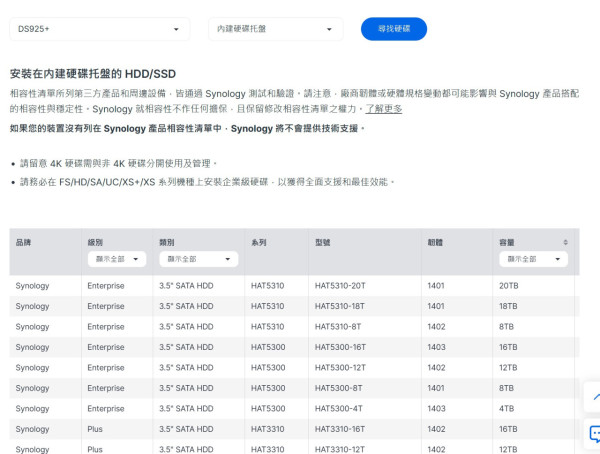The image size is (600, 454).
Task: Open the 內建硬碟托盤 dropdown
Action: click(x=276, y=29)
